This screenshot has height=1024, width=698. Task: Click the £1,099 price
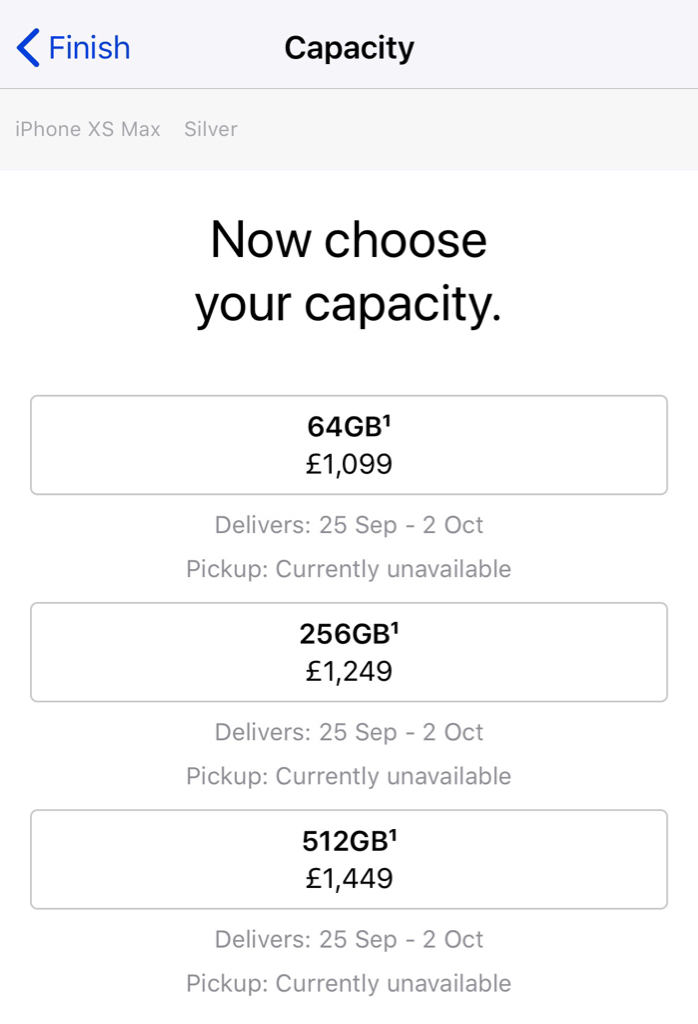[349, 464]
